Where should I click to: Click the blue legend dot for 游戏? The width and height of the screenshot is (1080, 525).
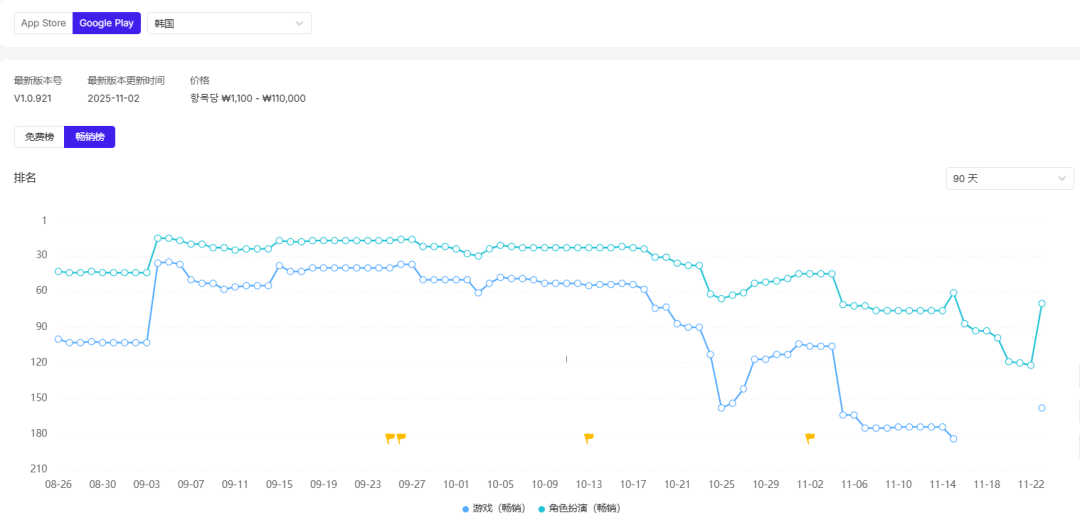(x=466, y=509)
